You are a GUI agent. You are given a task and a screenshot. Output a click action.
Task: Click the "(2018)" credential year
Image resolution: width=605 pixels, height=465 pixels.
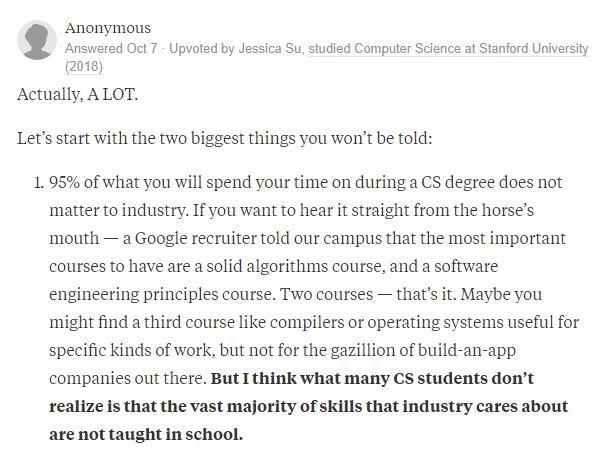point(84,66)
